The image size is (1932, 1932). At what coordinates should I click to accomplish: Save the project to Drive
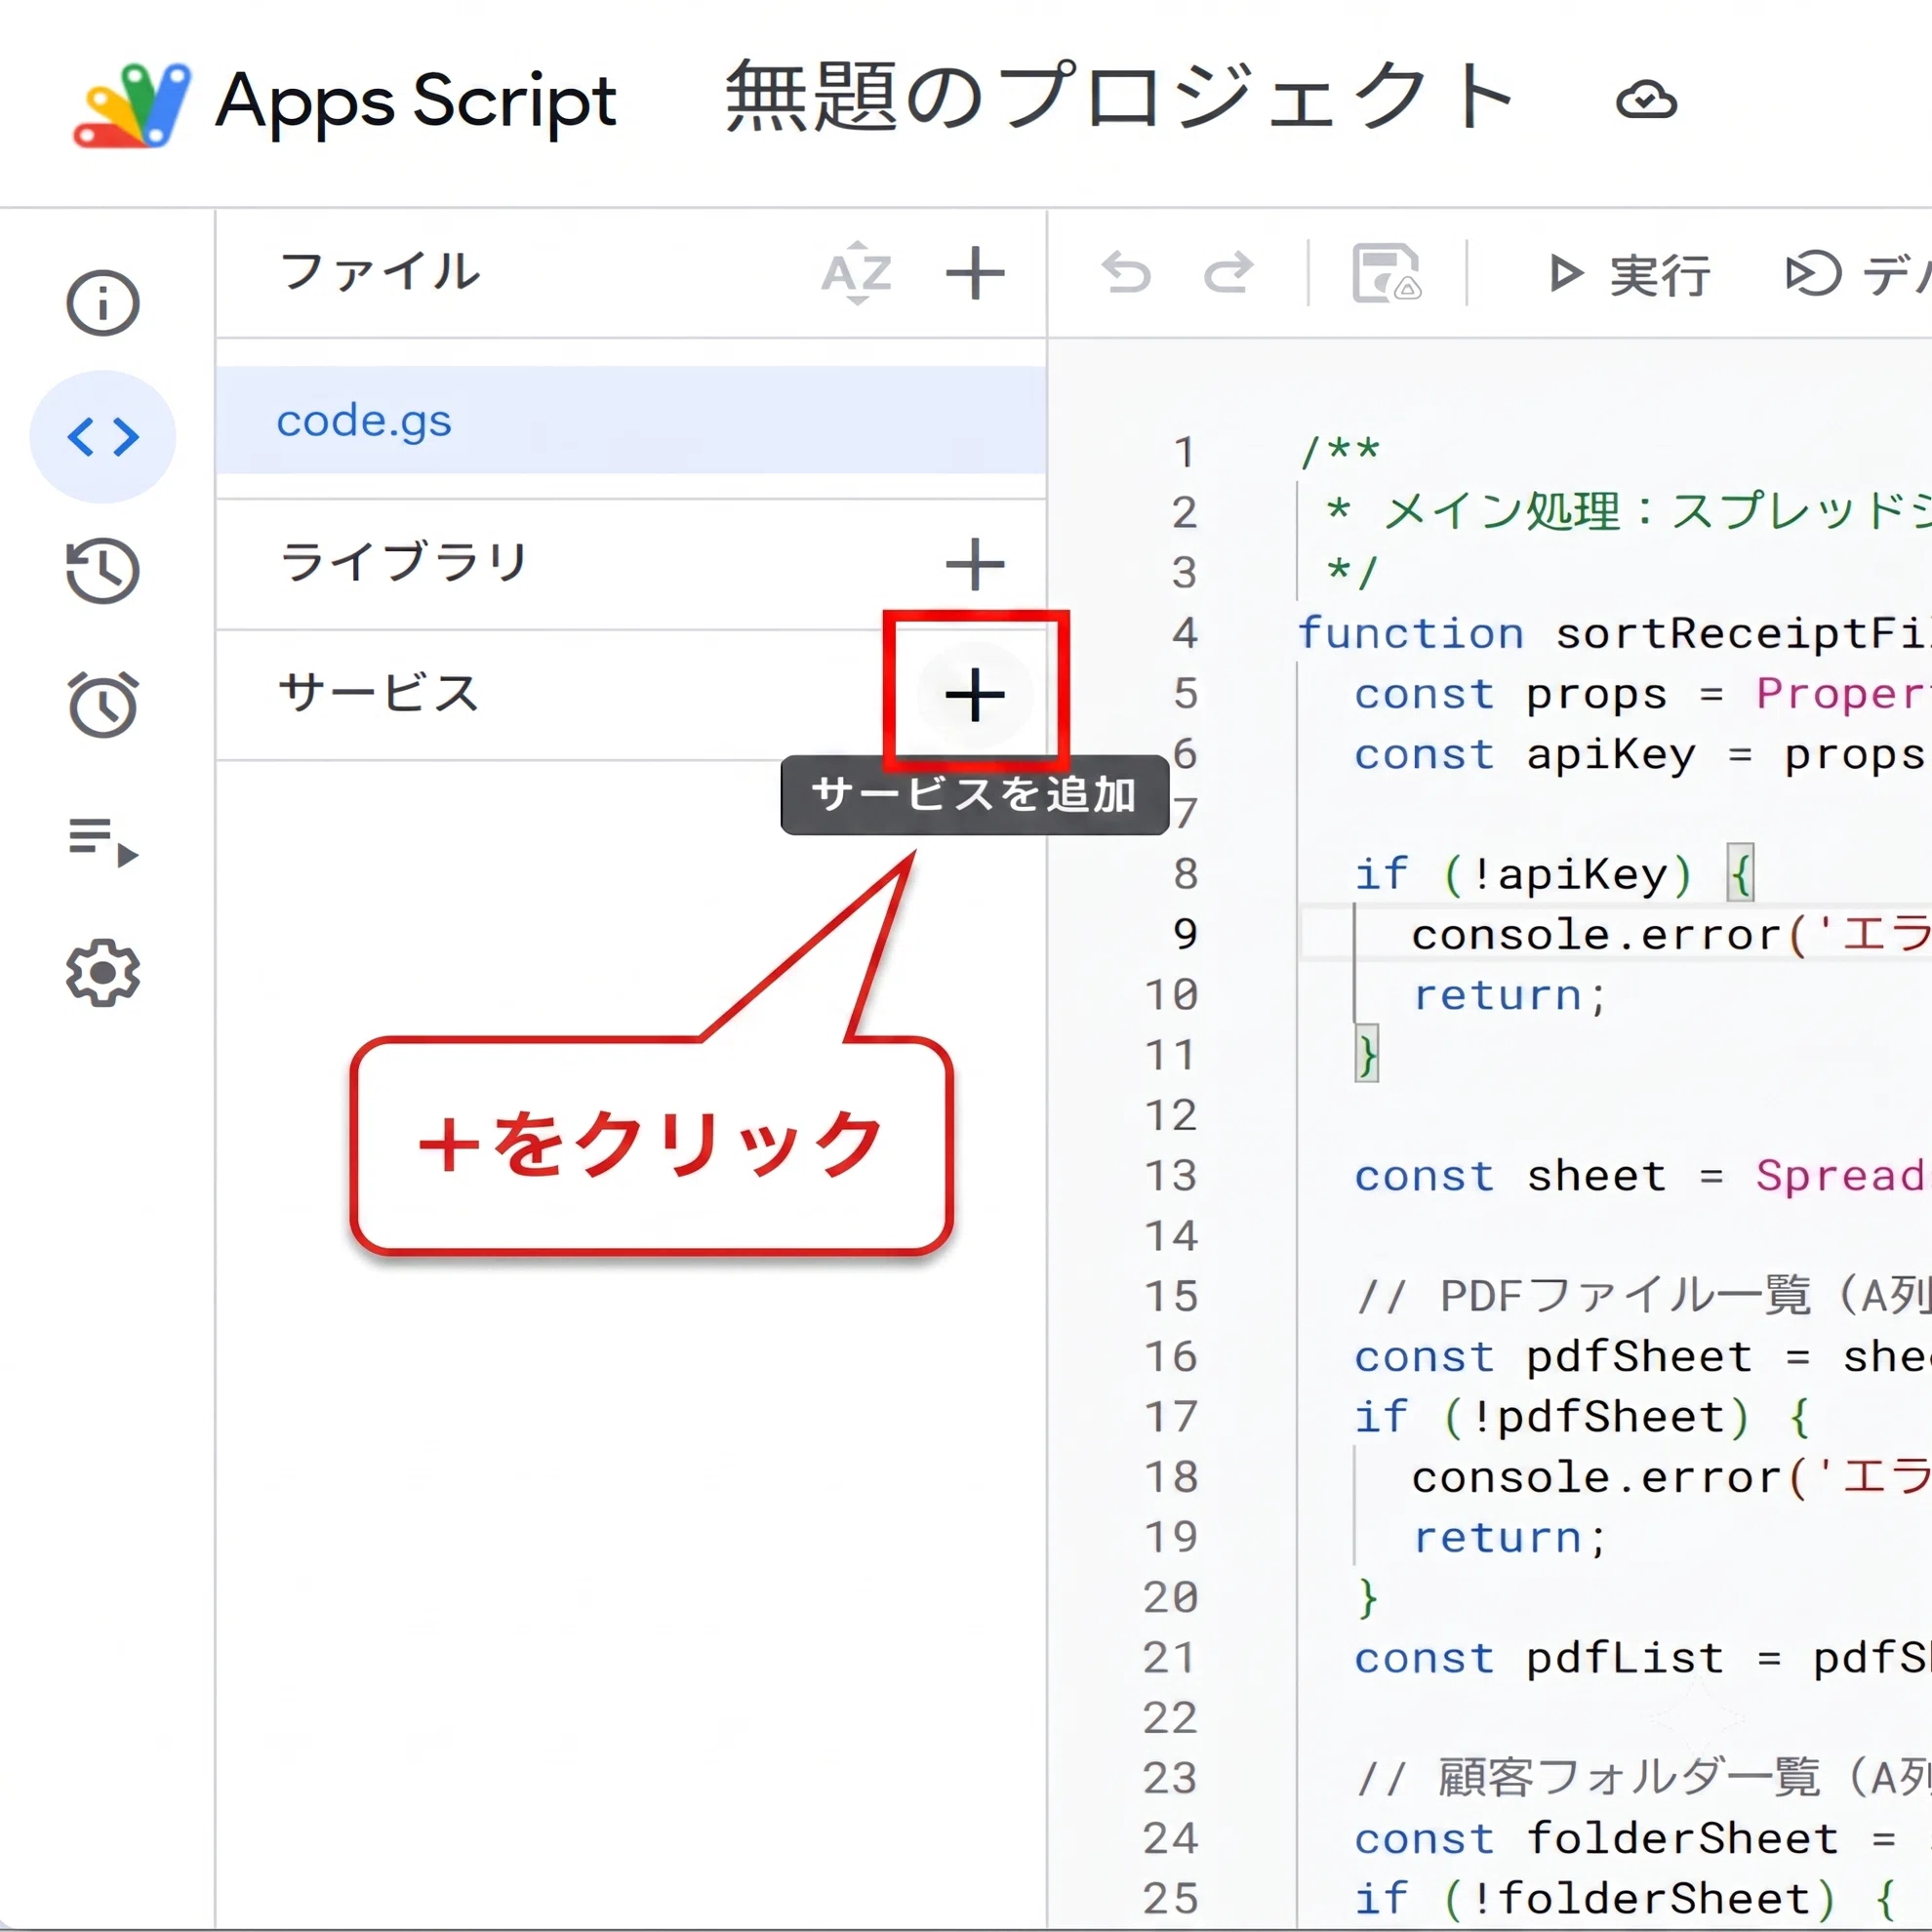[x=1386, y=273]
